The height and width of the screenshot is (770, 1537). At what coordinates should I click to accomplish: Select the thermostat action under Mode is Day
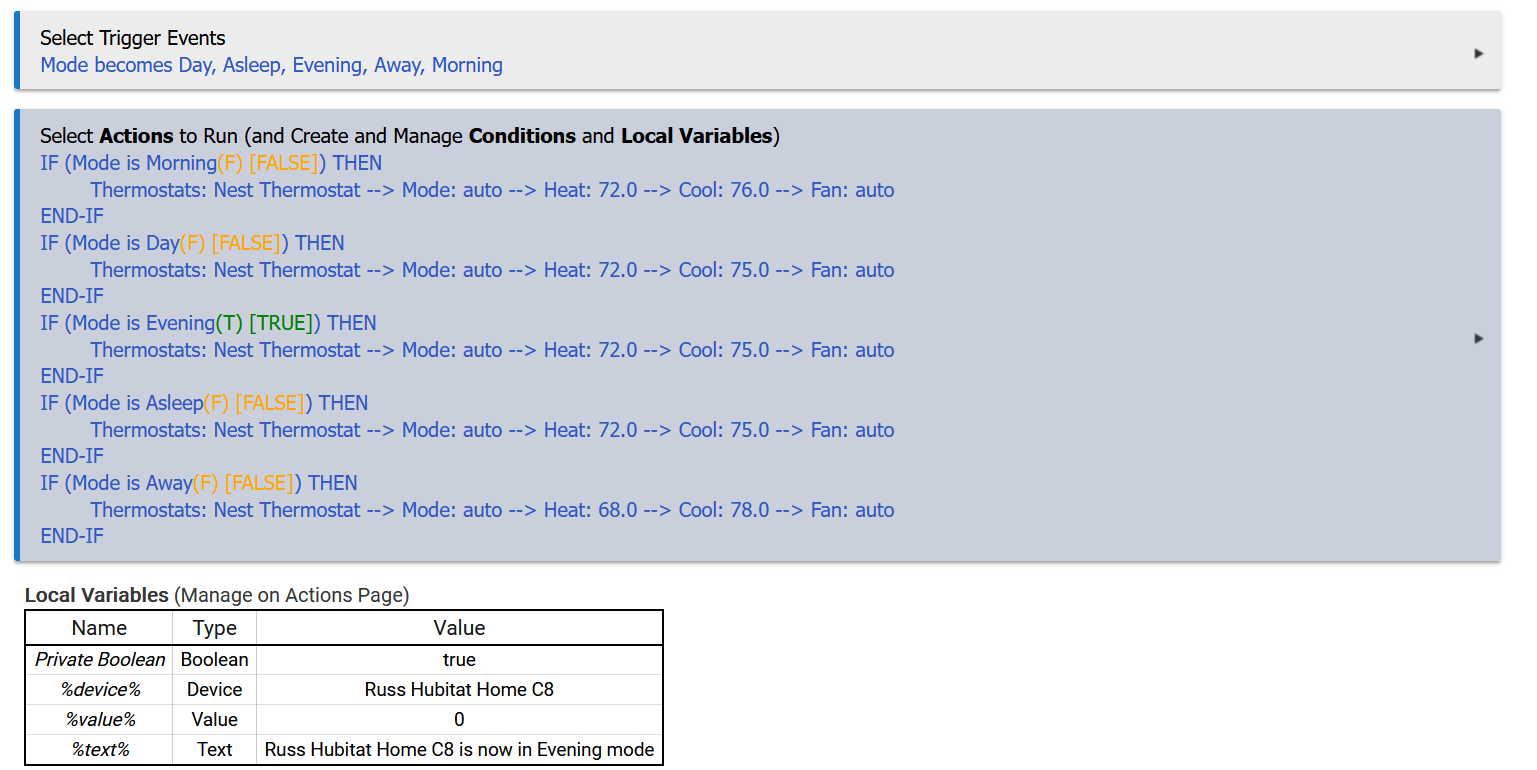tap(492, 270)
